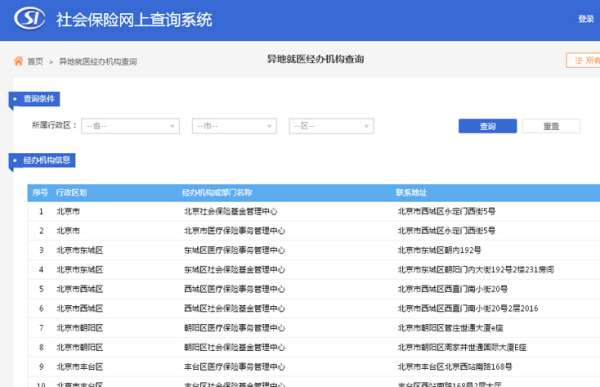
Task: Click the 重置 reset button
Action: [x=551, y=126]
